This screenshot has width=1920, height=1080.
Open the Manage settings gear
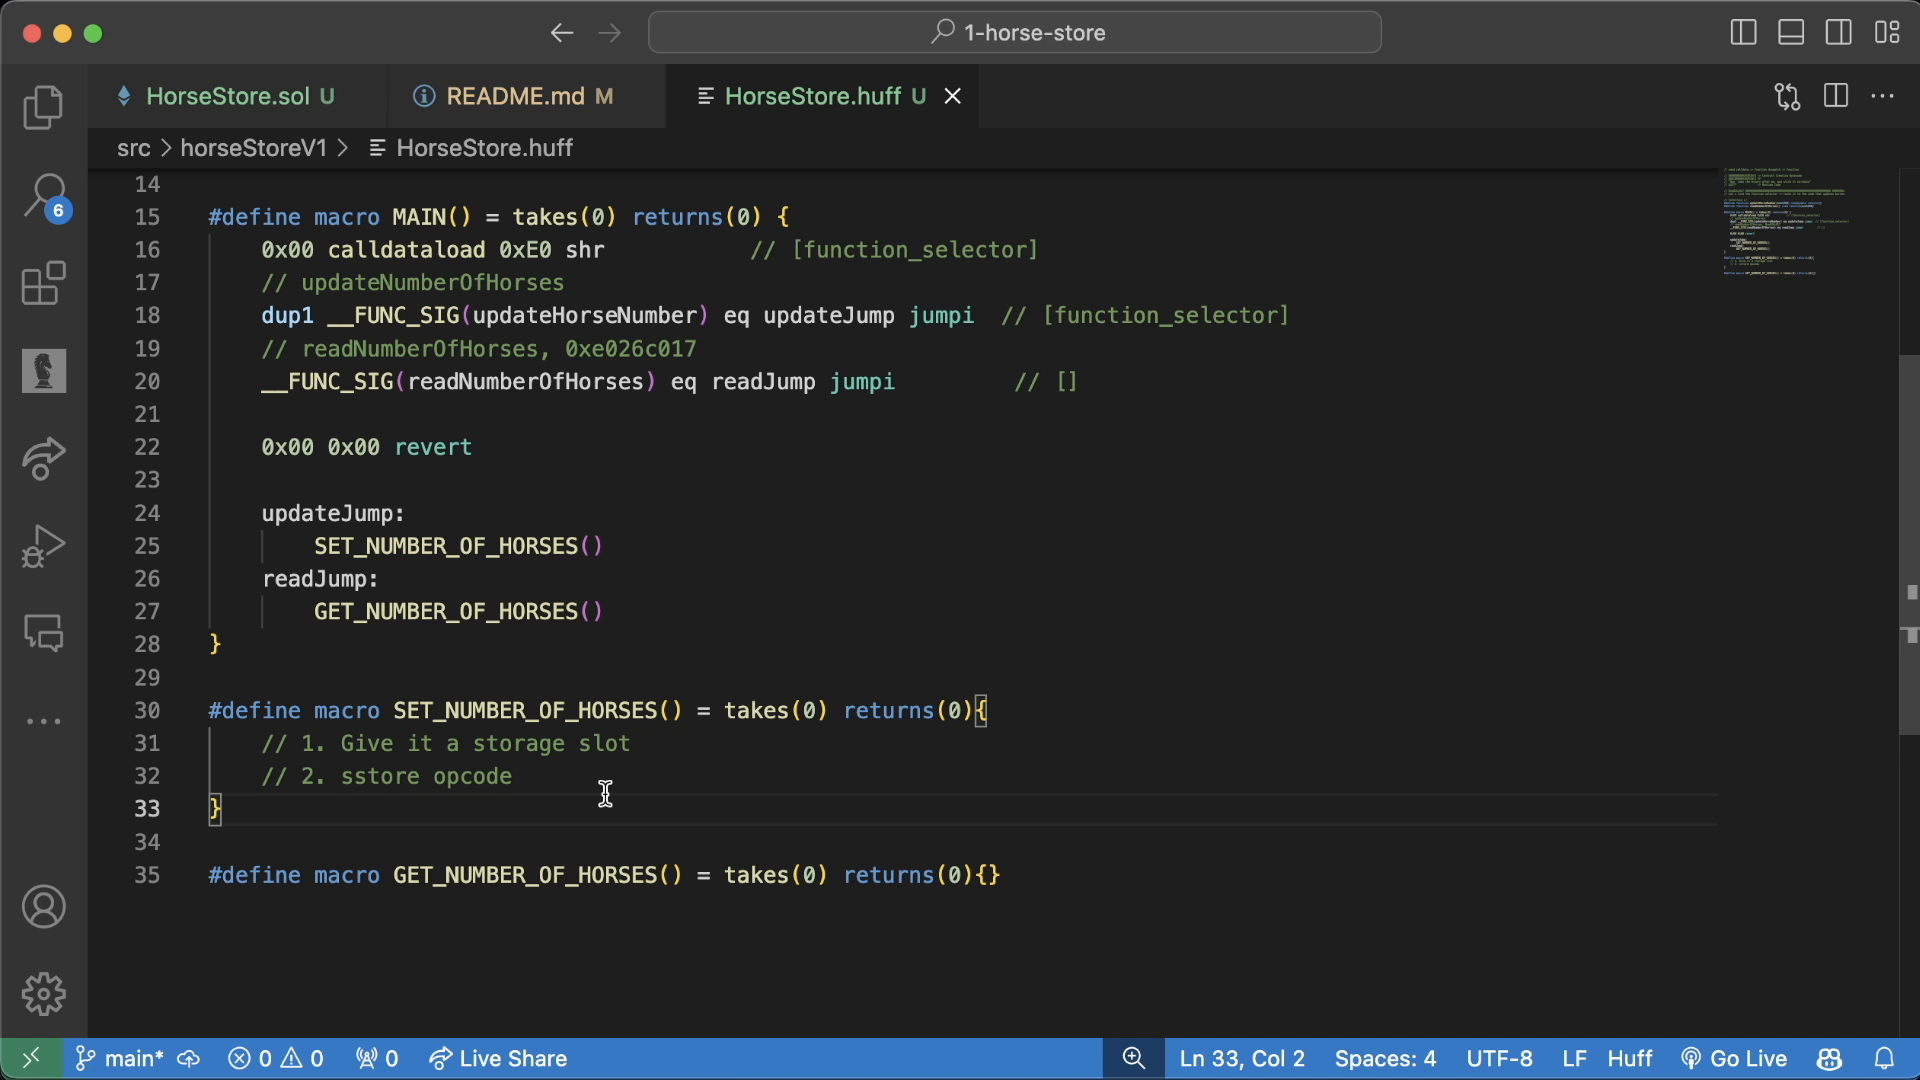[x=43, y=994]
